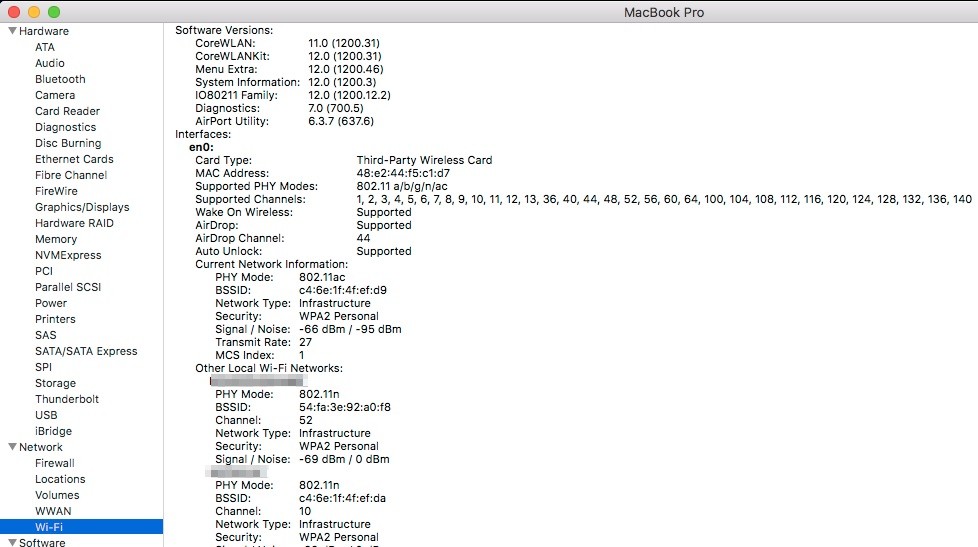This screenshot has height=547, width=978.
Task: Select Audio in the sidebar
Action: pos(50,63)
